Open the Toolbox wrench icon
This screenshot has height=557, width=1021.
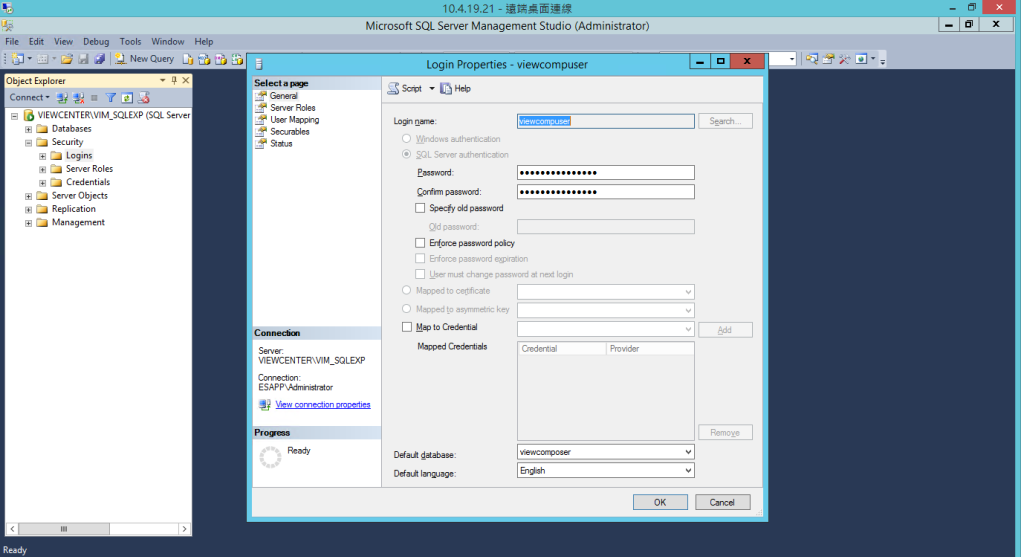click(x=845, y=59)
